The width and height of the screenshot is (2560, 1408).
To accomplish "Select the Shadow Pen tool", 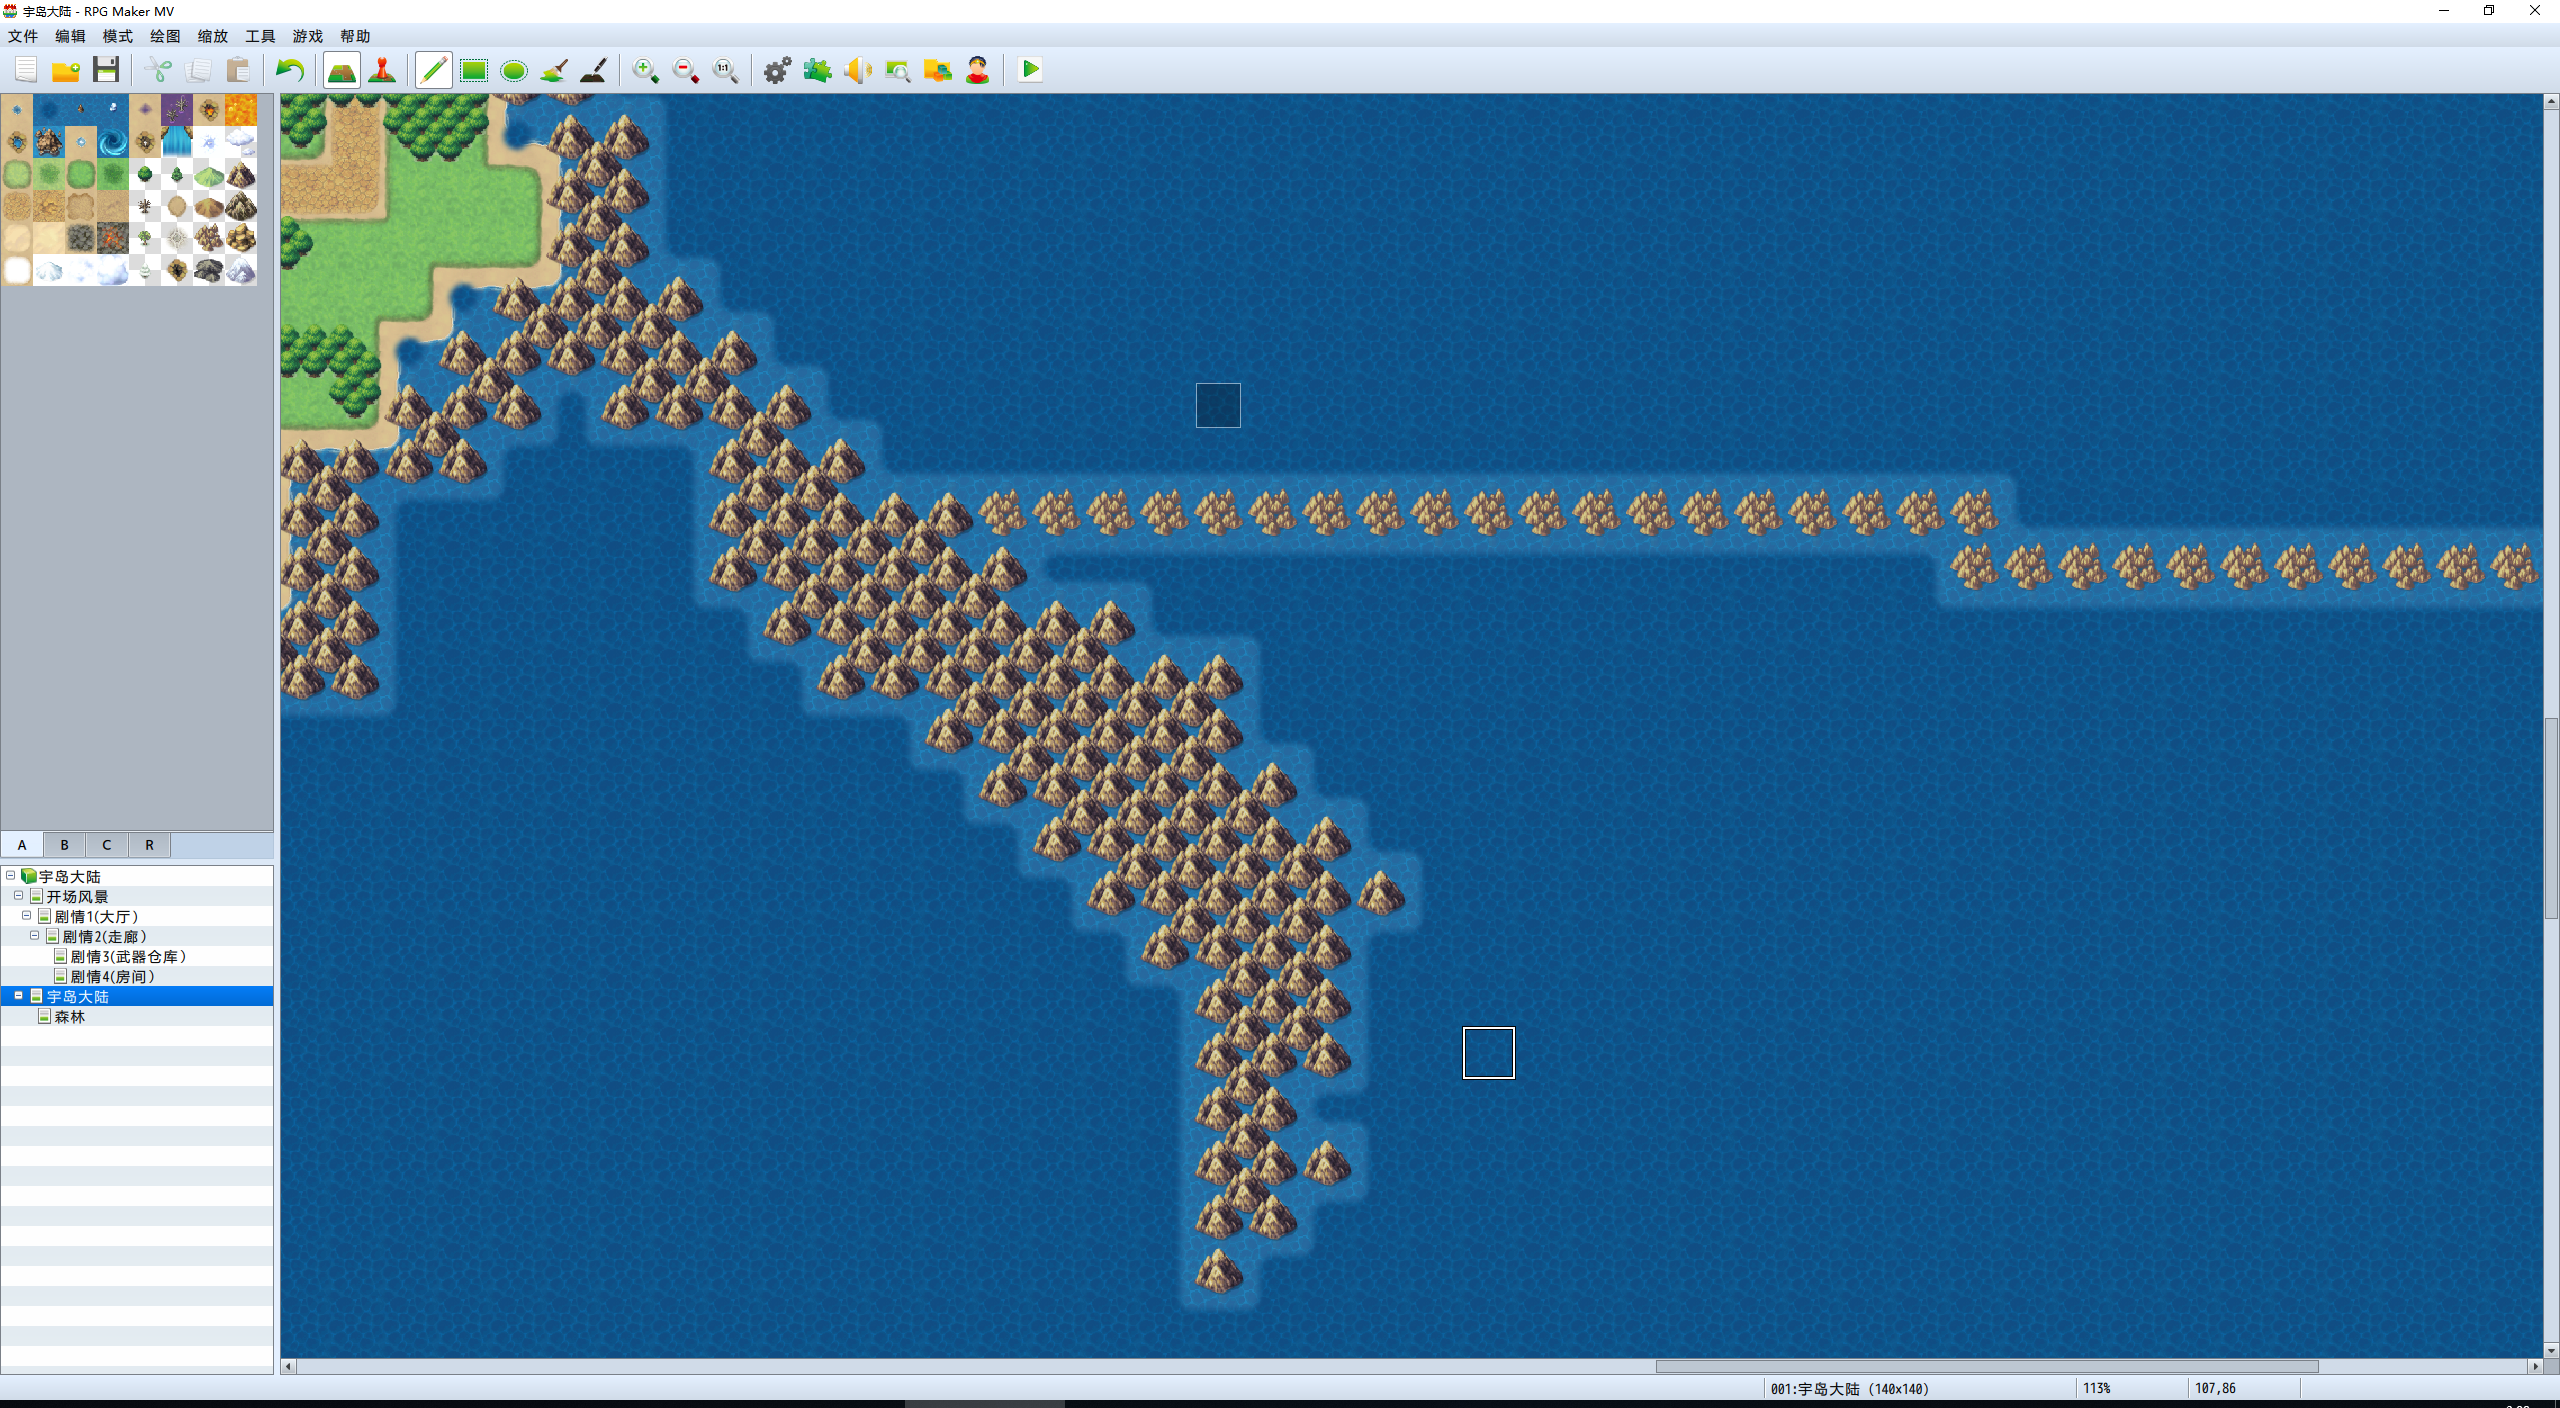I will pyautogui.click(x=594, y=70).
